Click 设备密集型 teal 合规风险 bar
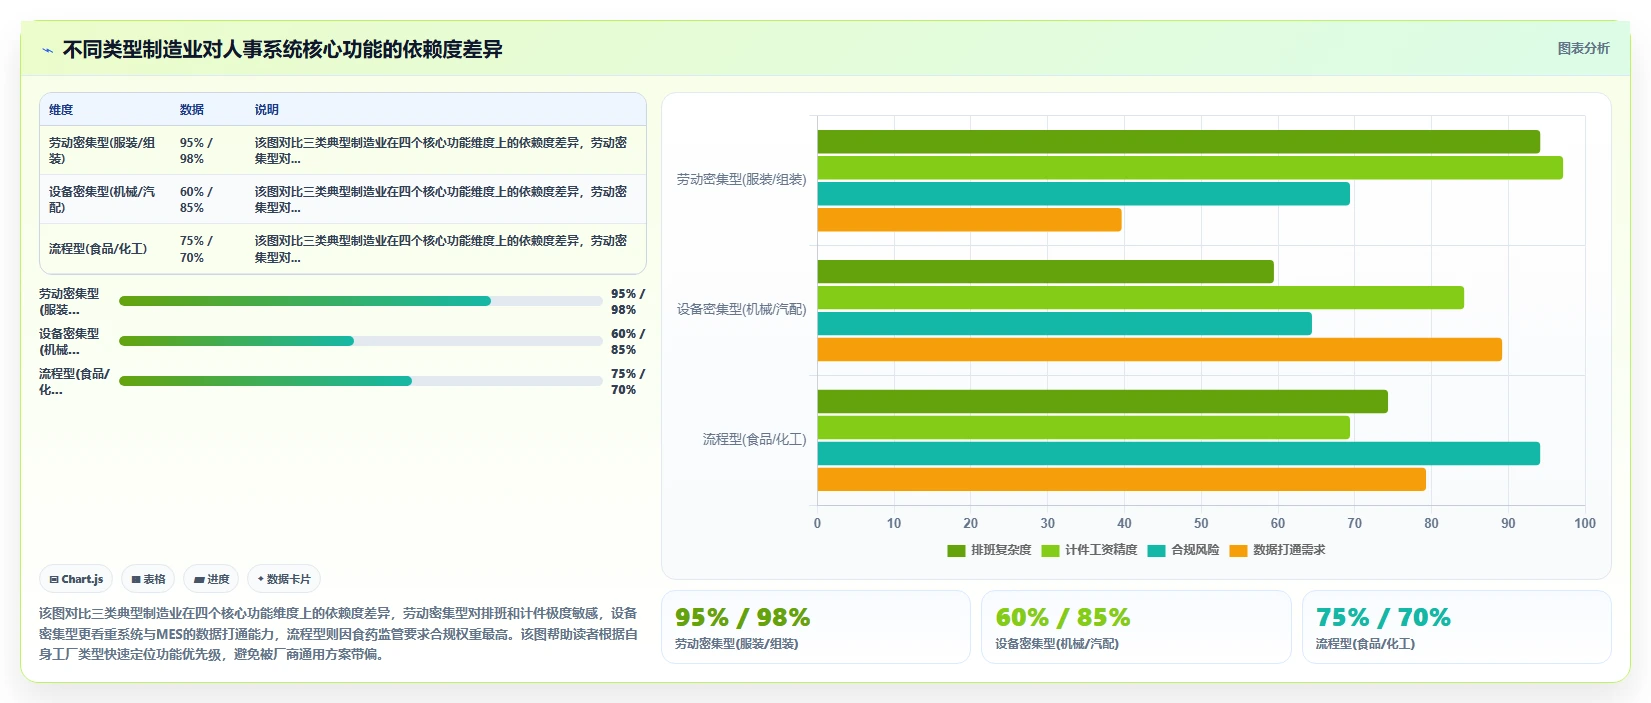Viewport: 1651px width, 703px height. tap(1064, 324)
